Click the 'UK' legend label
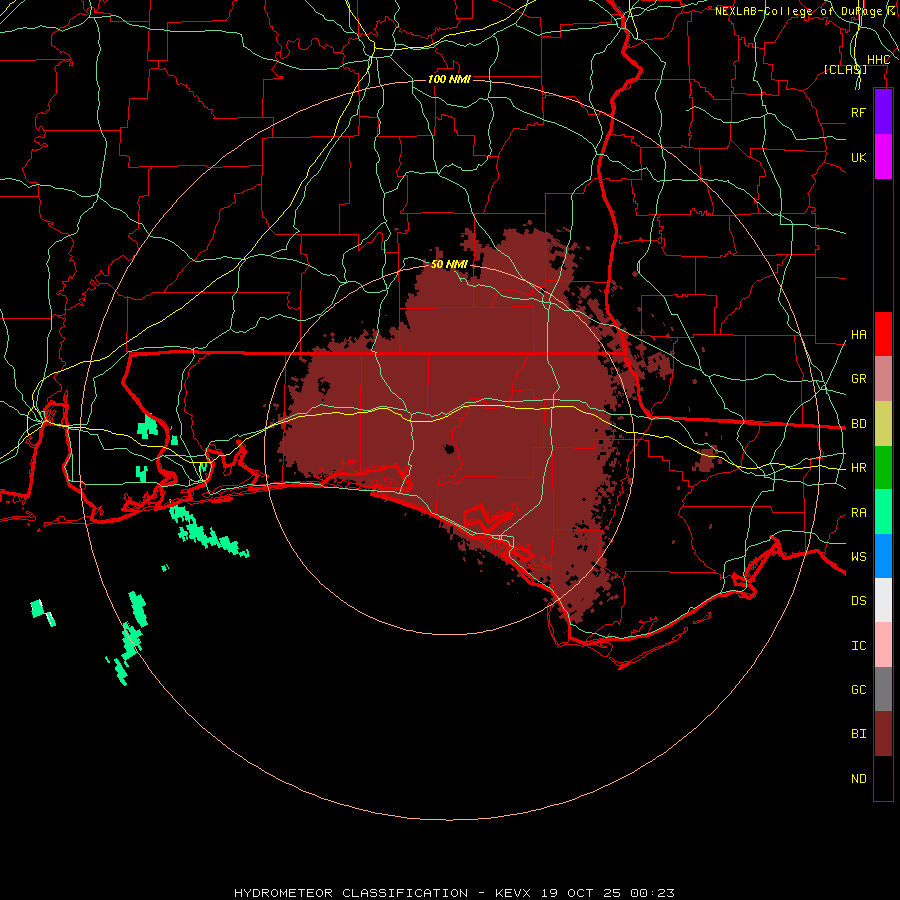The image size is (900, 900). point(858,157)
